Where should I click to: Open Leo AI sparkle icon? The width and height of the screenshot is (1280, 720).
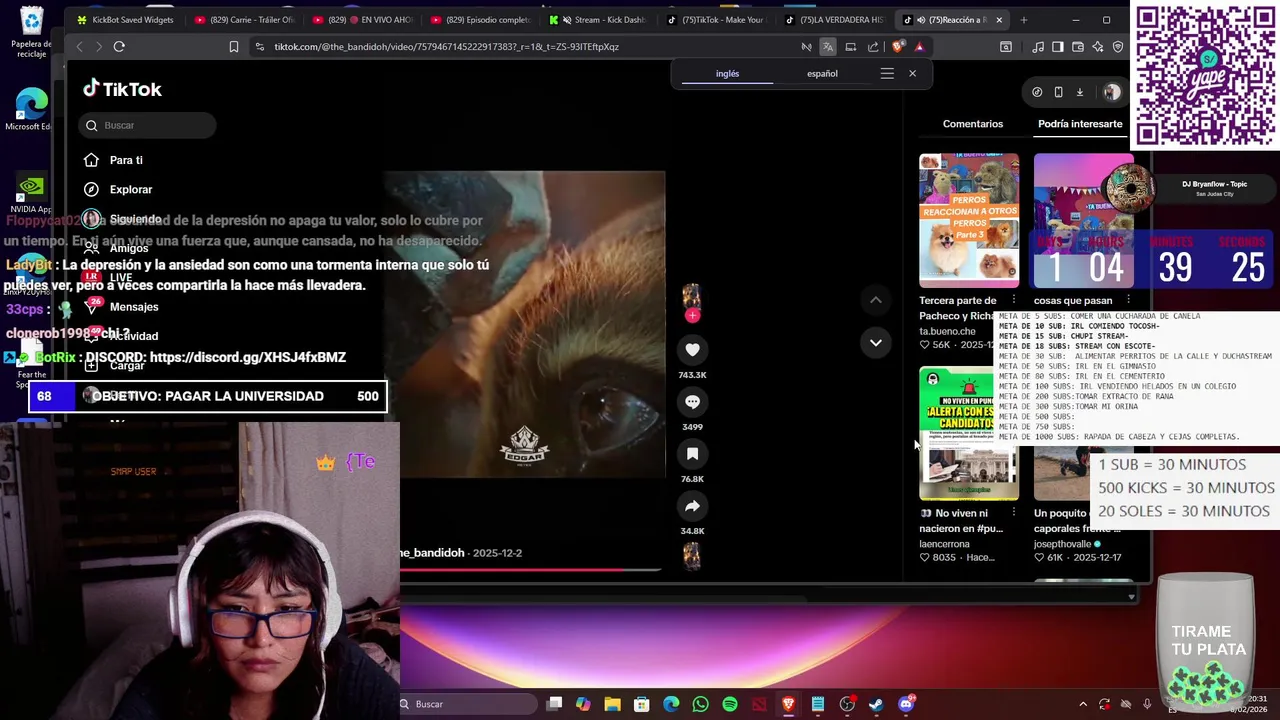1098,46
